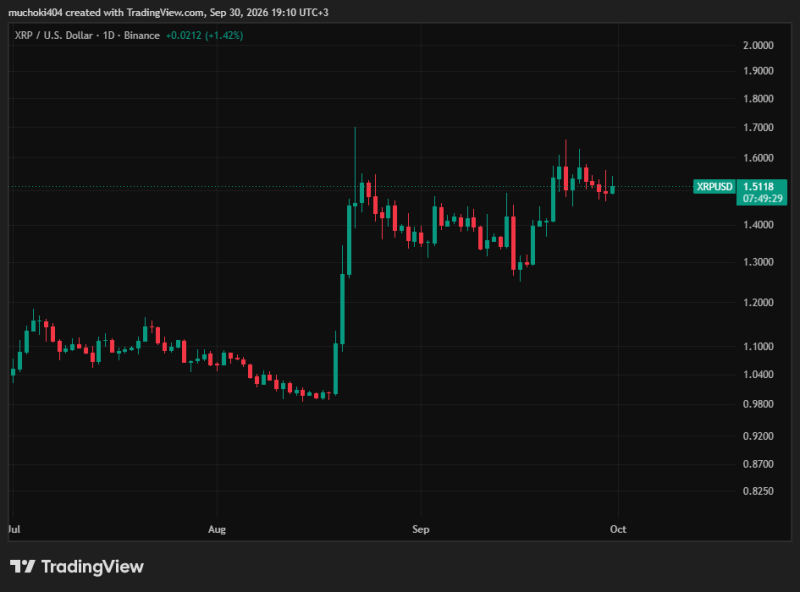The width and height of the screenshot is (800, 592).
Task: Click the Aug label on time axis
Action: tap(217, 530)
